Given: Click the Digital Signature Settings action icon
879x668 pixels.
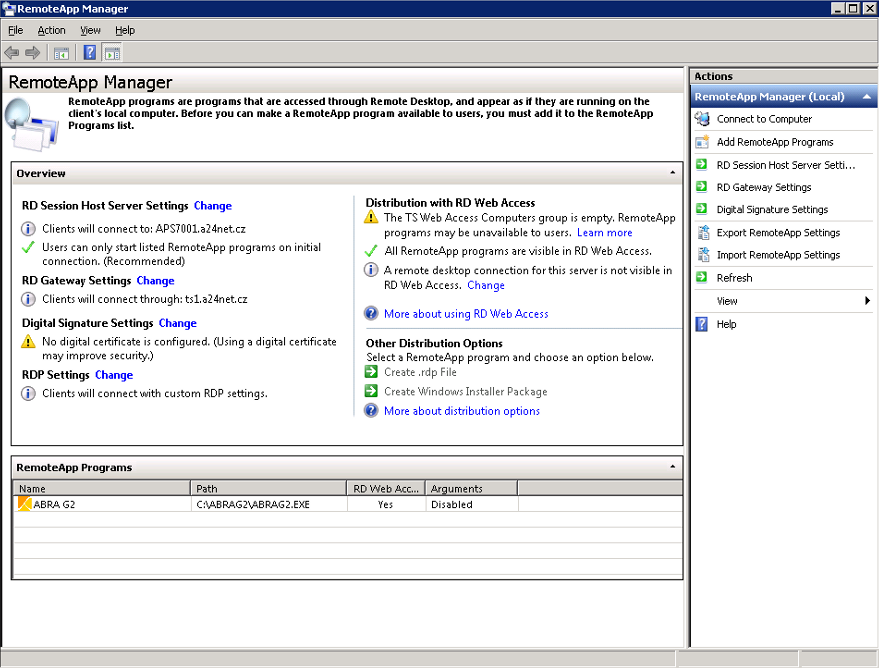Looking at the screenshot, I should (702, 210).
